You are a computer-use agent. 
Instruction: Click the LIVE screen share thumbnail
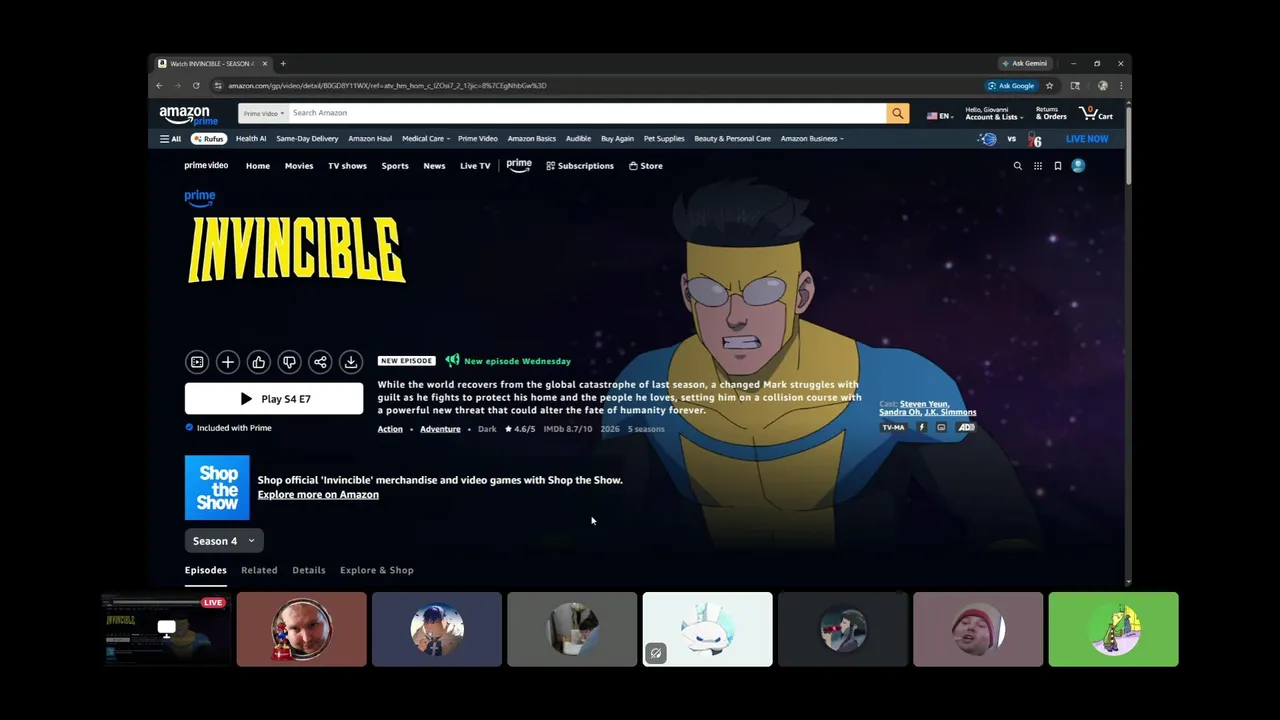tap(166, 629)
